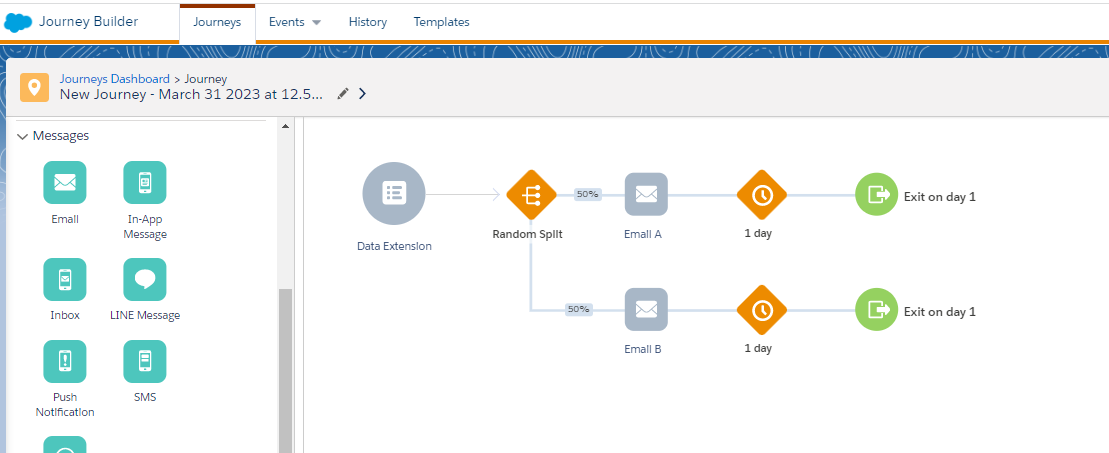
Task: Open the 1 day wait after Email B
Action: point(762,311)
